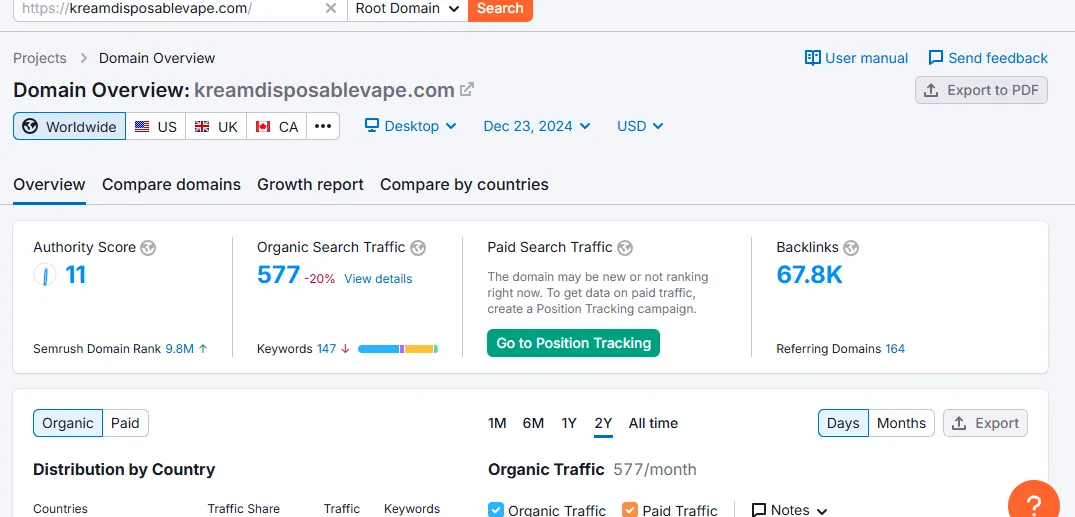Click Export to PDF button
1075x517 pixels.
coord(981,90)
